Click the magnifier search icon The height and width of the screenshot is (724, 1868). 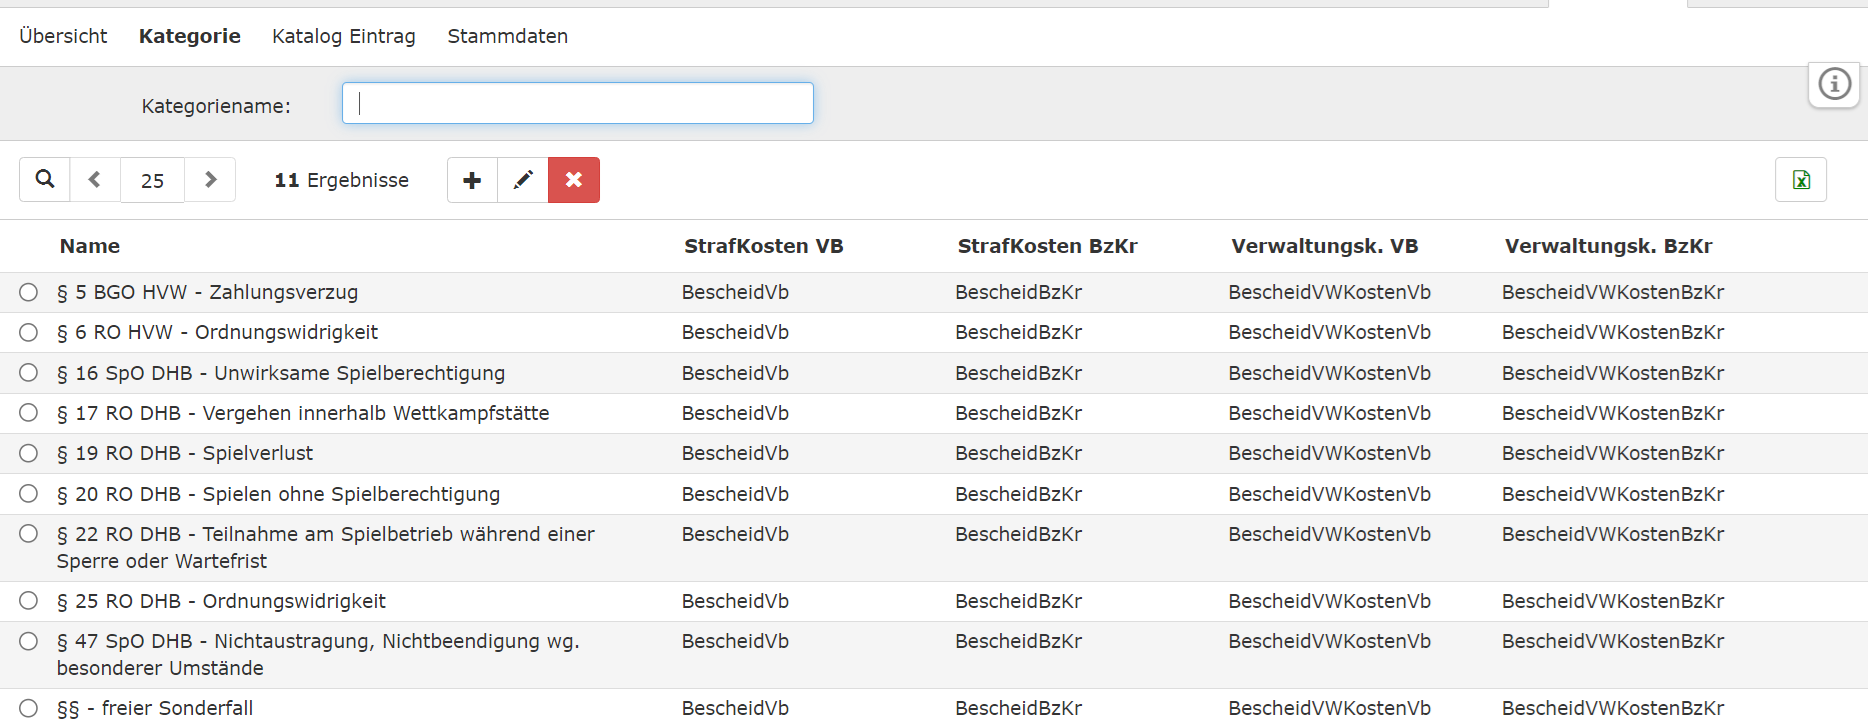pyautogui.click(x=45, y=180)
